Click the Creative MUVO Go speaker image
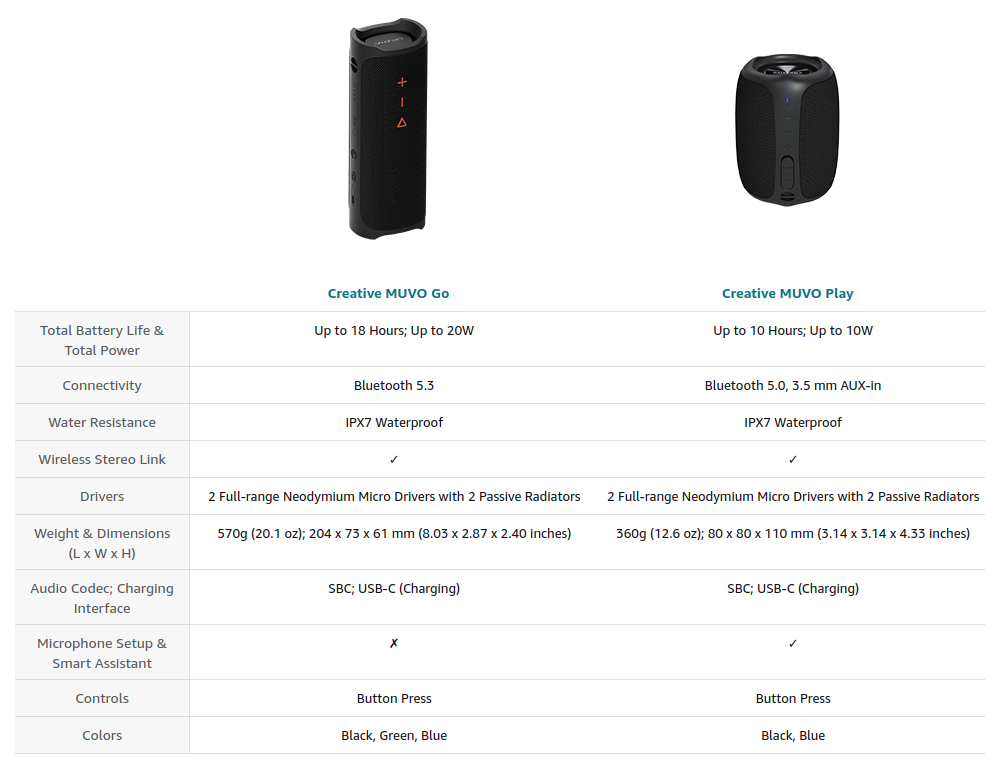 click(x=383, y=130)
